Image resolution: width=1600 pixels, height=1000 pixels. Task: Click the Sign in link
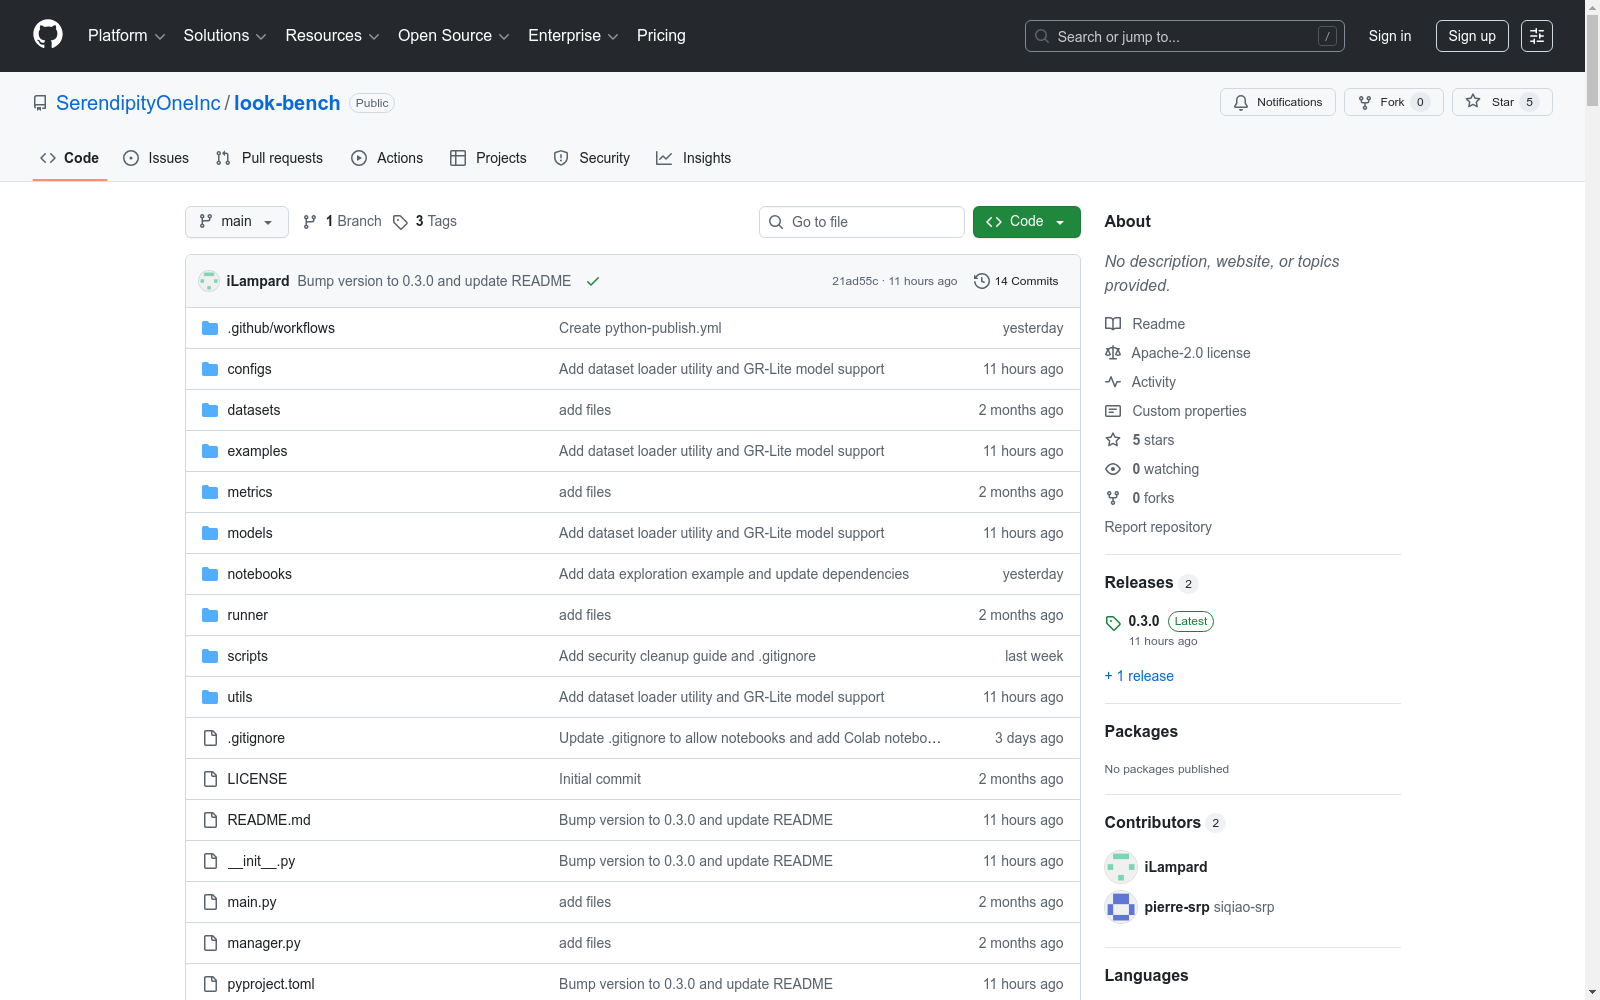pos(1390,36)
